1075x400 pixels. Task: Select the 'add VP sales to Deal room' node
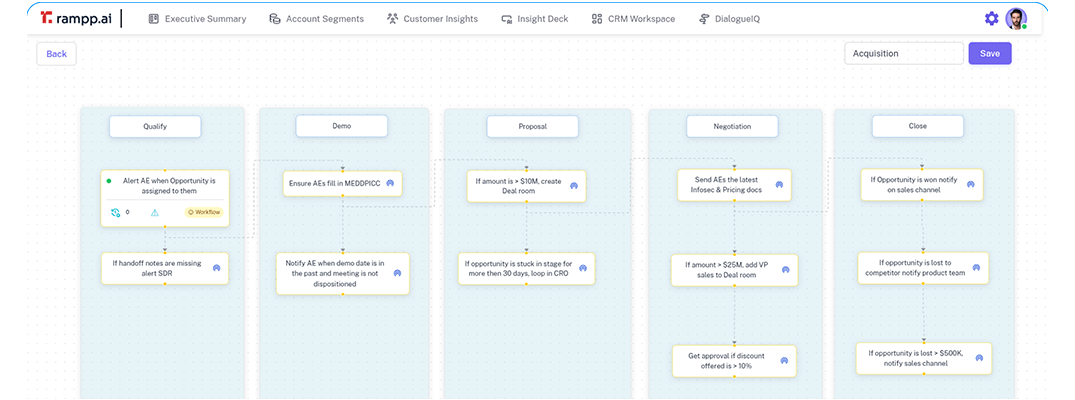click(x=725, y=270)
